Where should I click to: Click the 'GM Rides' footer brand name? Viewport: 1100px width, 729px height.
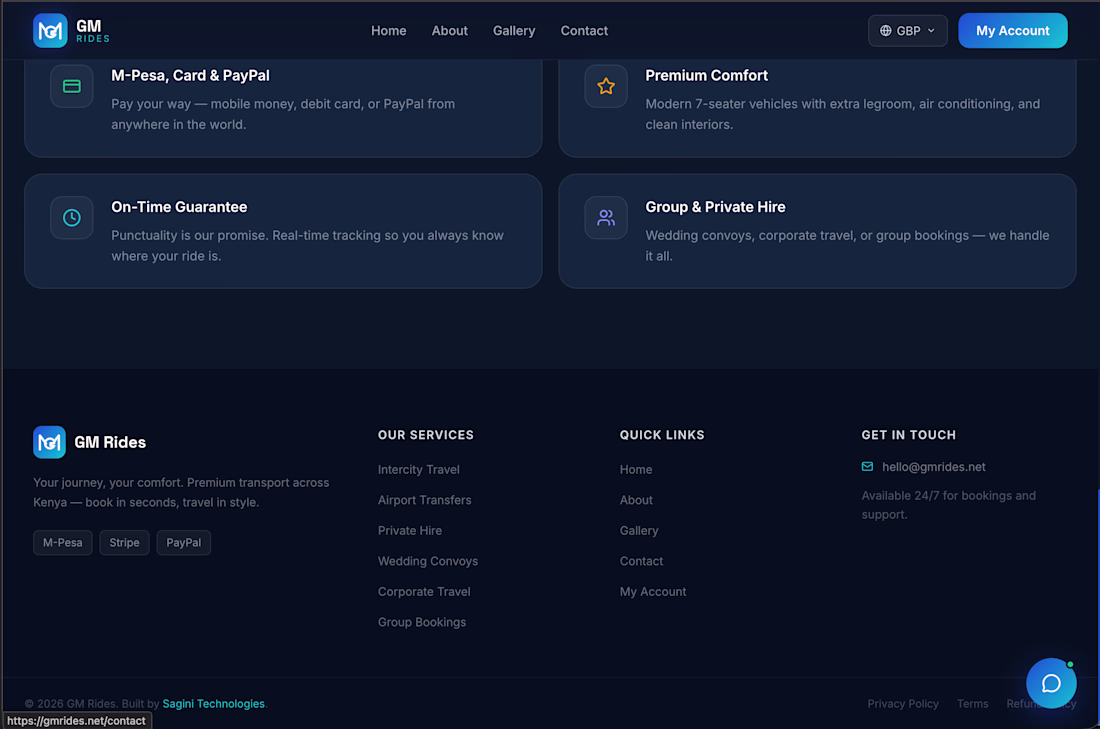(110, 442)
